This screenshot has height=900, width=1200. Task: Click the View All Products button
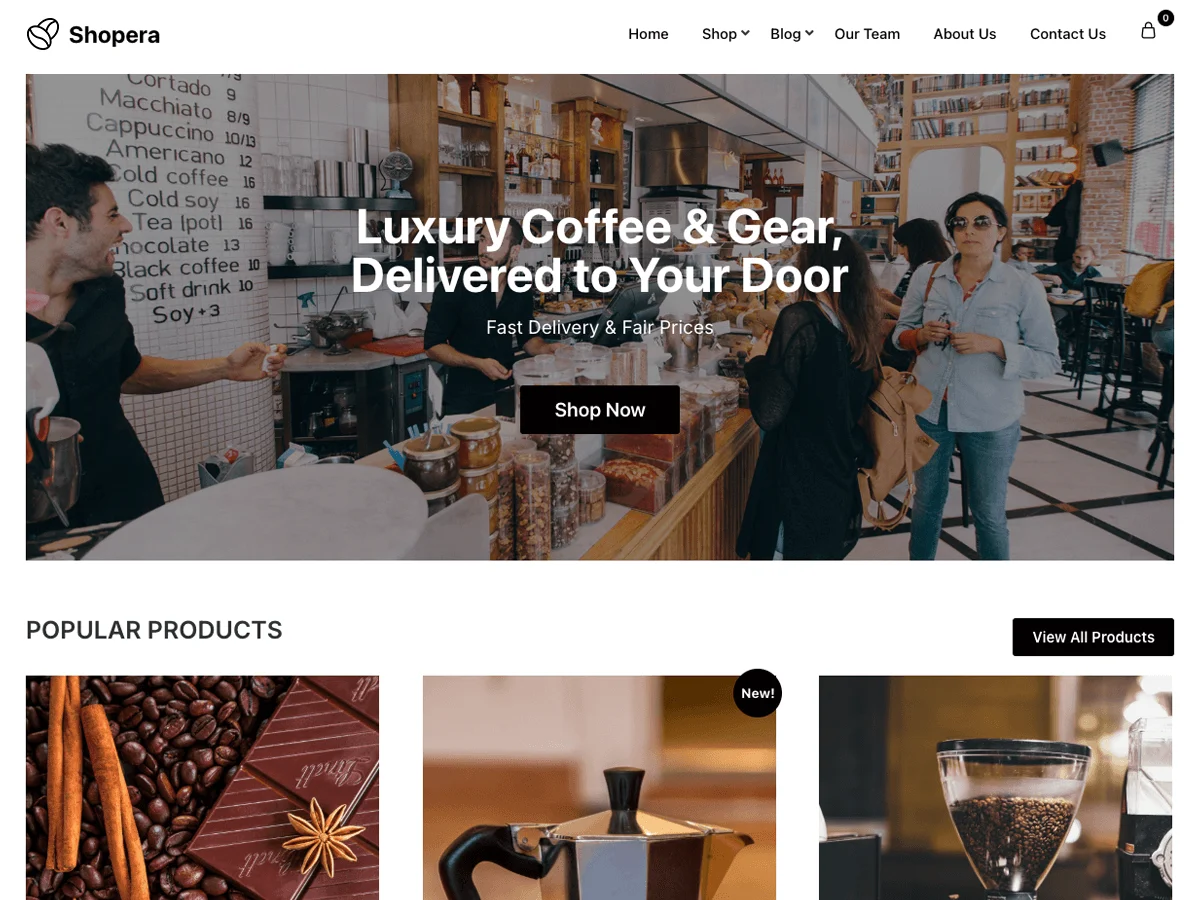[x=1093, y=637]
